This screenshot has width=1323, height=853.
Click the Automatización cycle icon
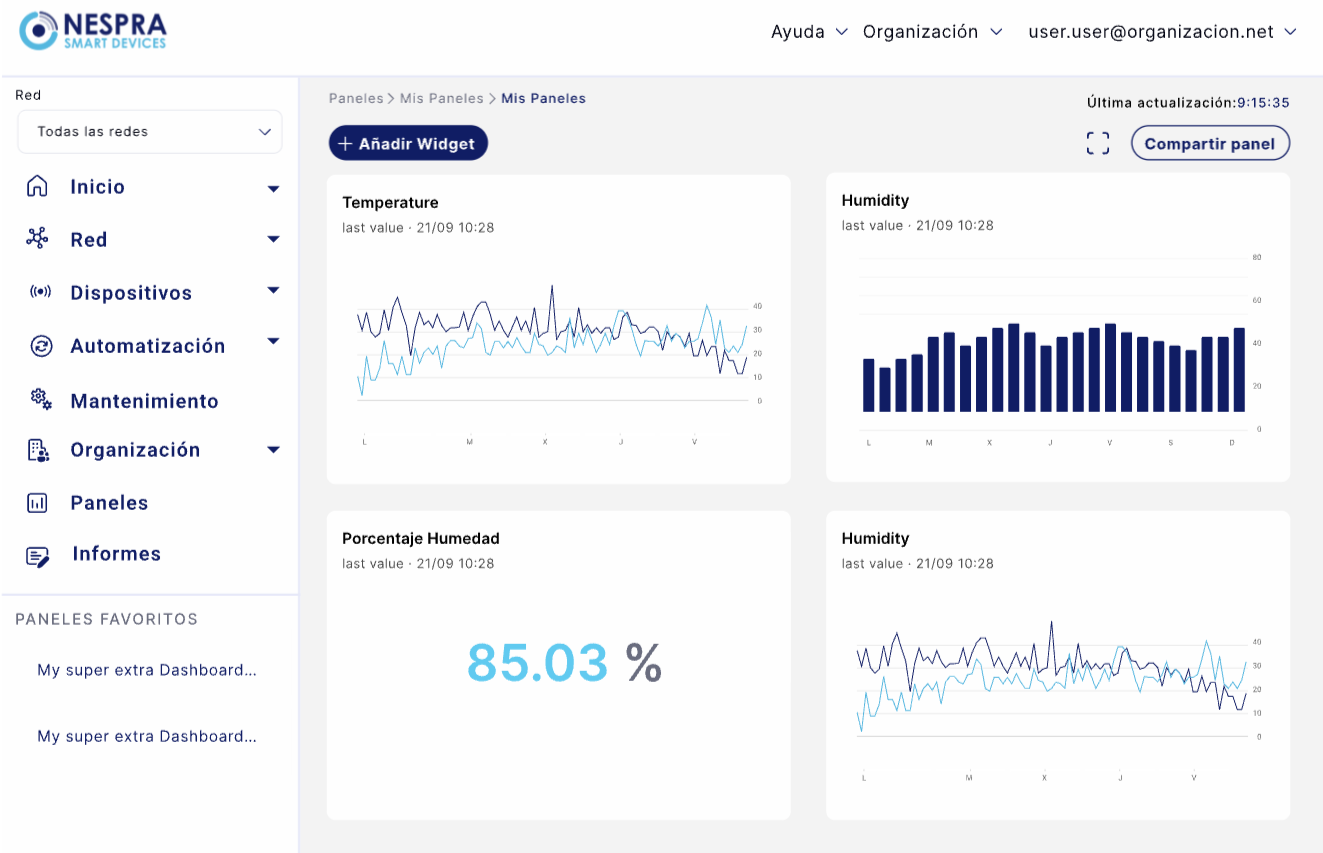[41, 346]
